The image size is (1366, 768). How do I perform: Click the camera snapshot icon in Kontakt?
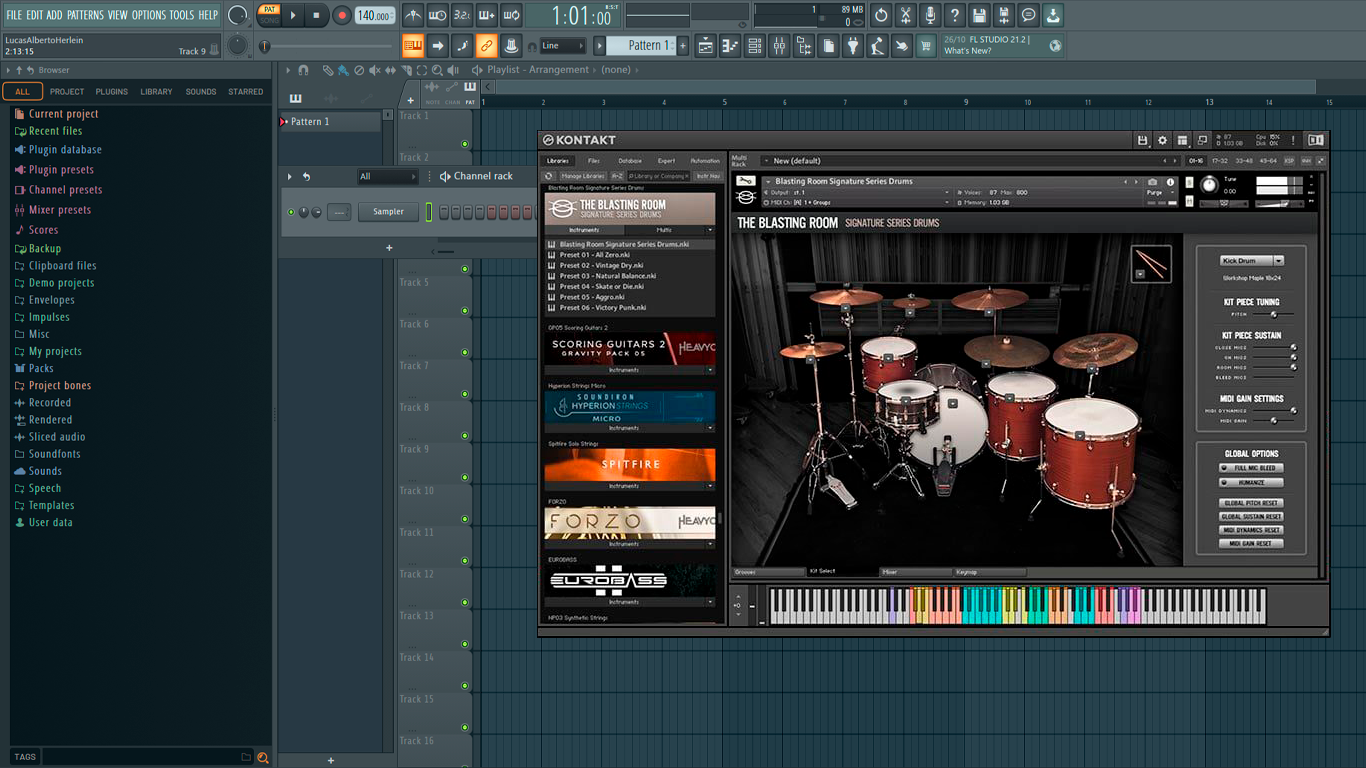pos(1153,182)
